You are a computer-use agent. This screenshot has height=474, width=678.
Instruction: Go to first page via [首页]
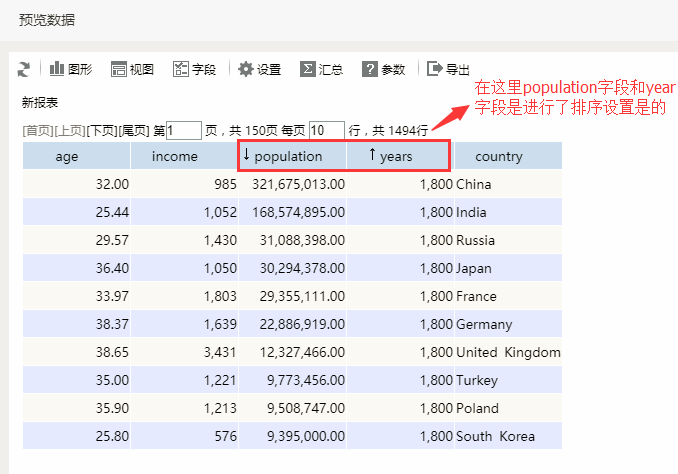coord(38,131)
